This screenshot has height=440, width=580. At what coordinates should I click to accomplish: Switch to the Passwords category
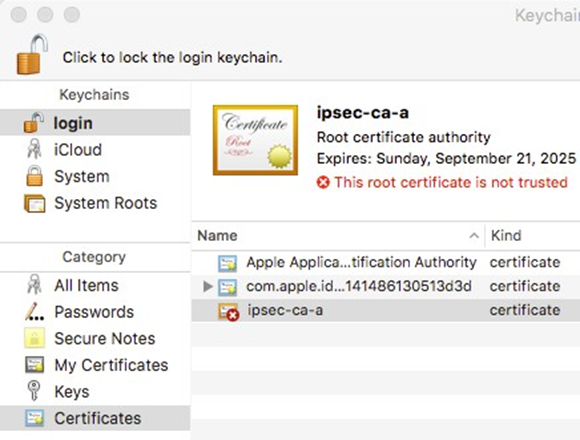pyautogui.click(x=95, y=312)
